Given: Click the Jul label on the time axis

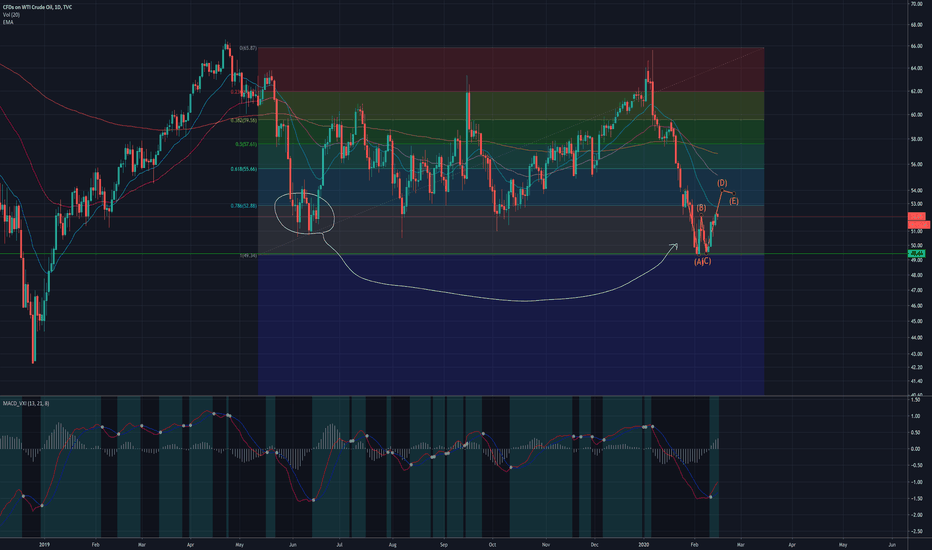Looking at the screenshot, I should coord(339,544).
